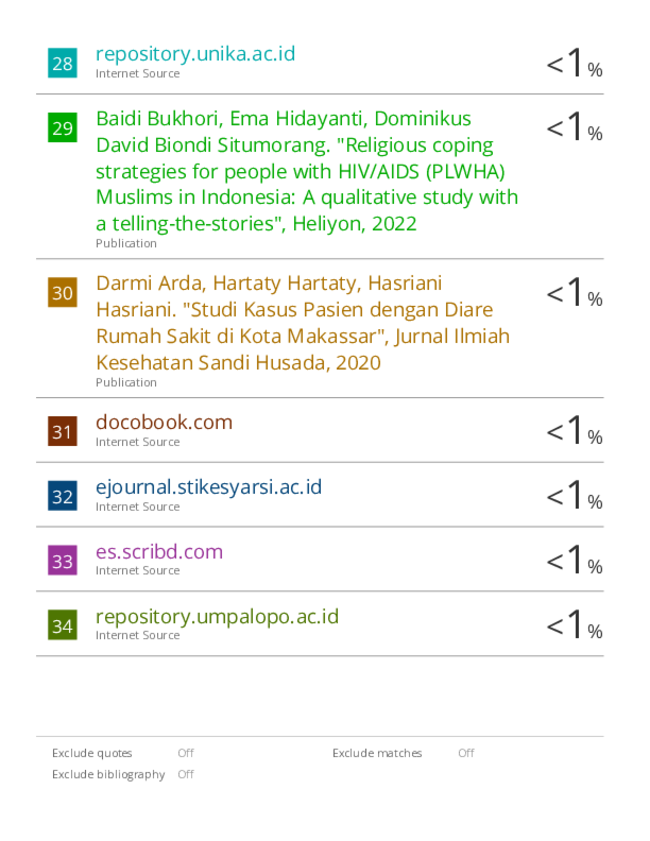Click the brown source badge numbered 31

click(62, 431)
